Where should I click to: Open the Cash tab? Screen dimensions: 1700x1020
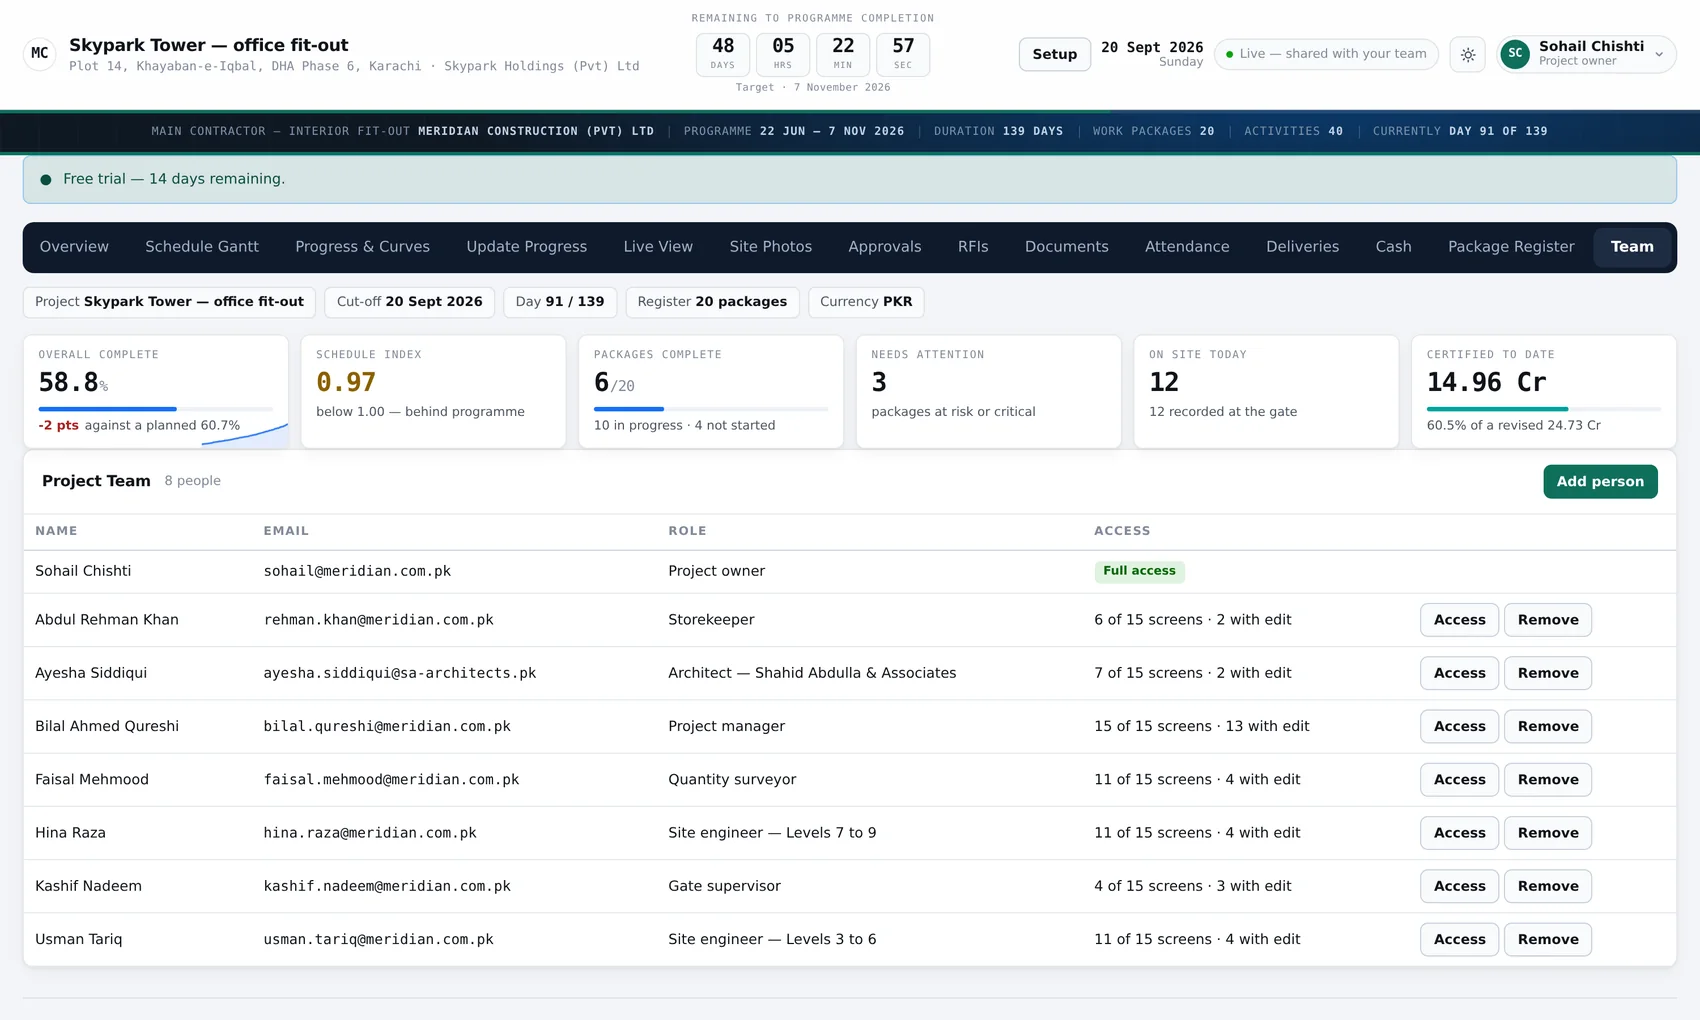(x=1393, y=247)
